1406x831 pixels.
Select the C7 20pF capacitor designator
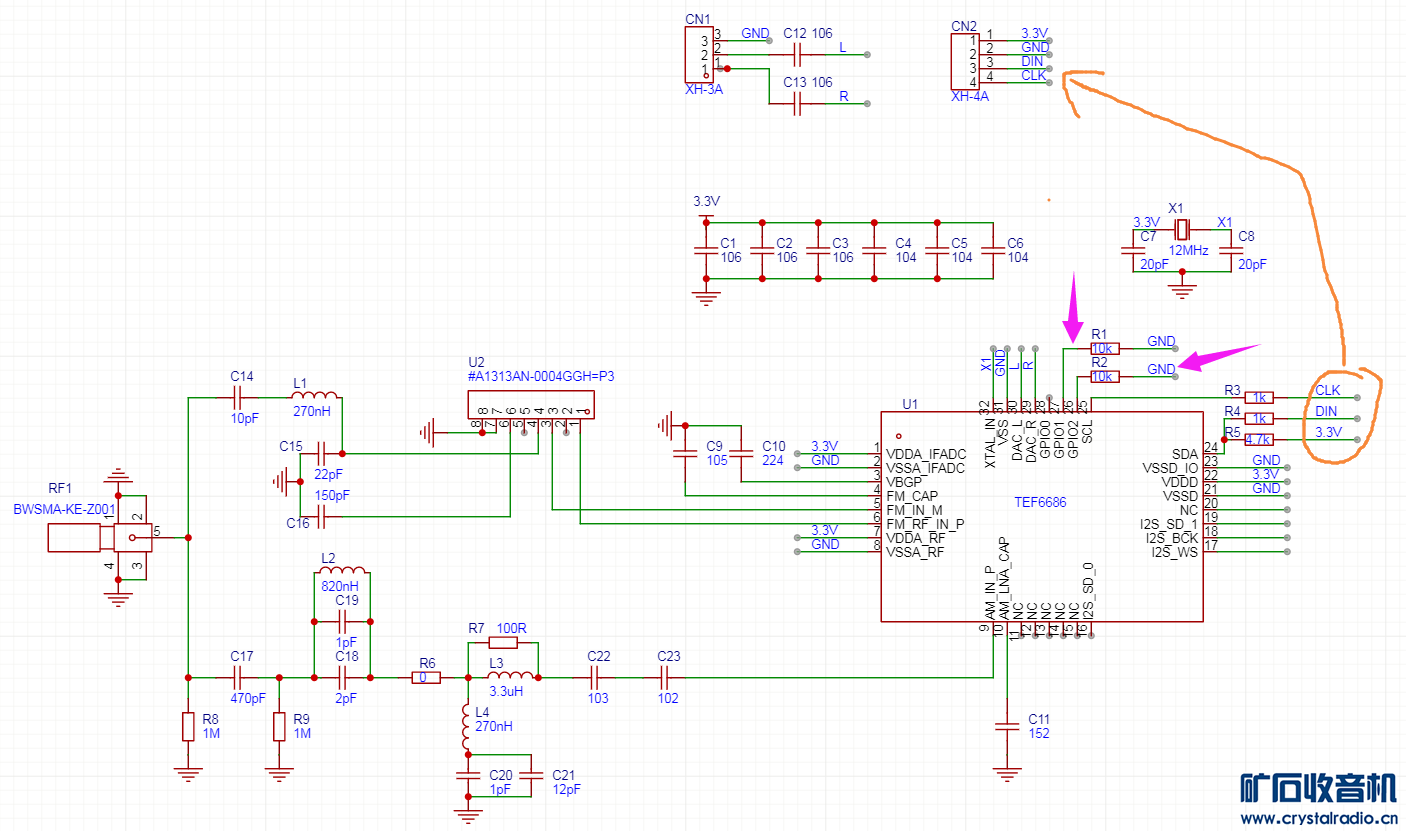point(1147,237)
